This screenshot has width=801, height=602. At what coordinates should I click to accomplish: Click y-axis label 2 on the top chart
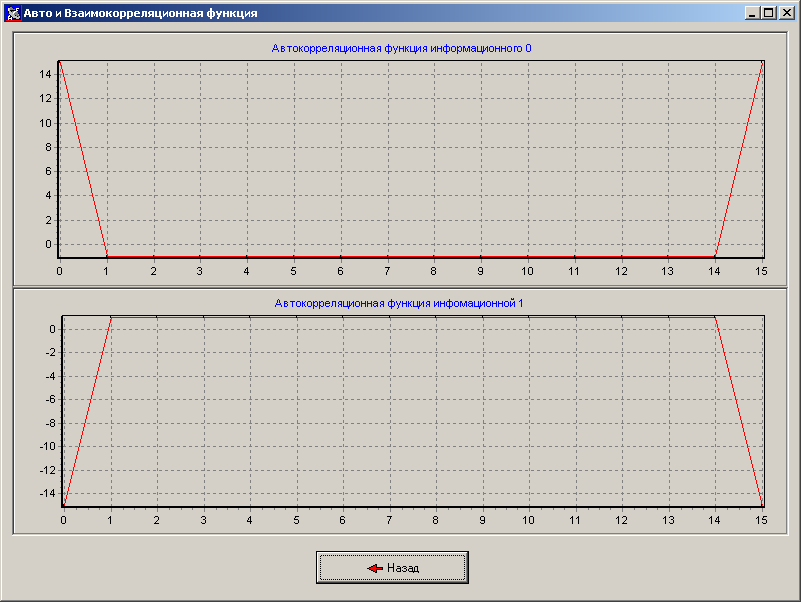(49, 220)
